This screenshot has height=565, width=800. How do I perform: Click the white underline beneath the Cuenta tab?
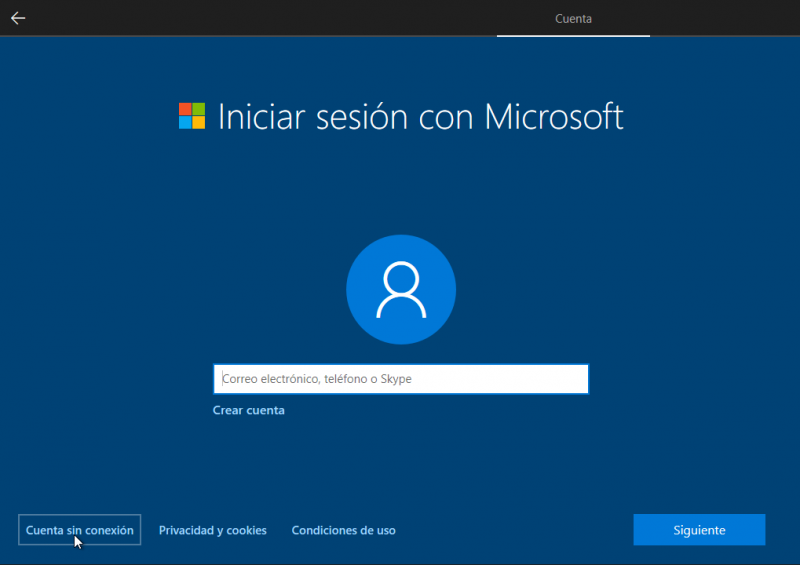[x=573, y=36]
